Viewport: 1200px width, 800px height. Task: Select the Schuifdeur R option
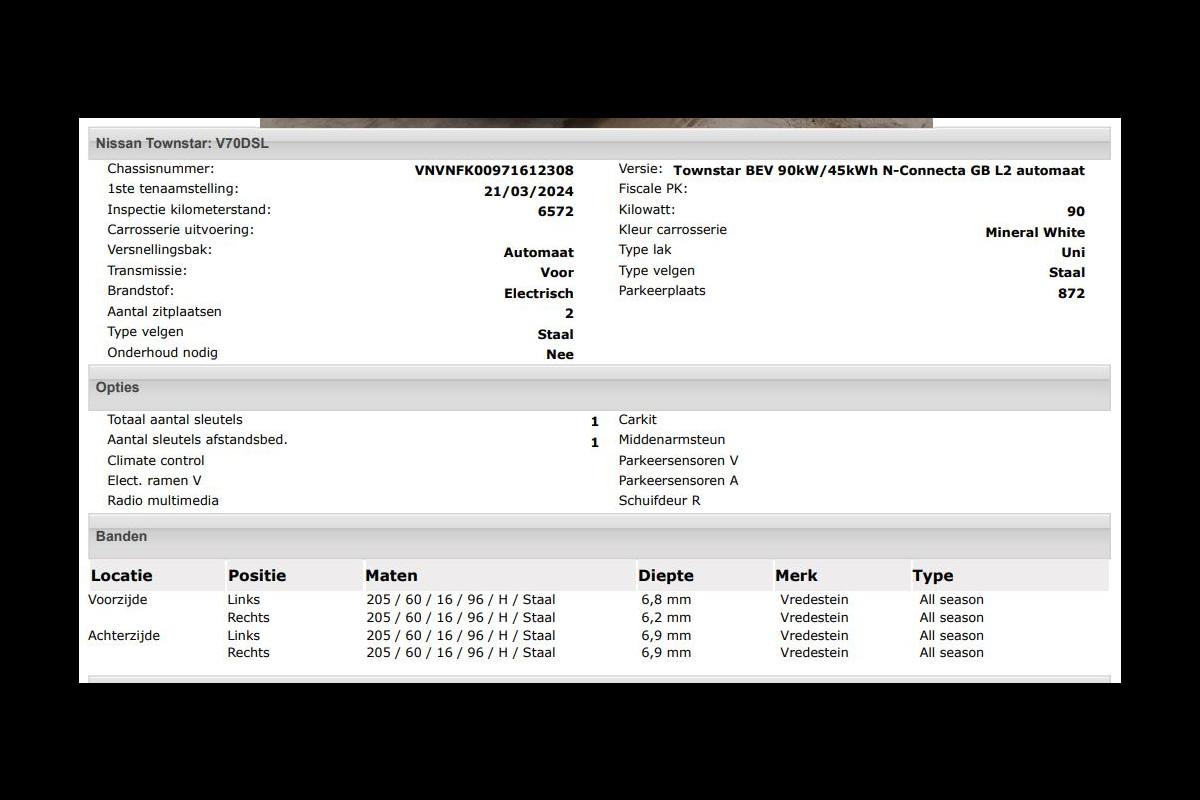[x=659, y=500]
